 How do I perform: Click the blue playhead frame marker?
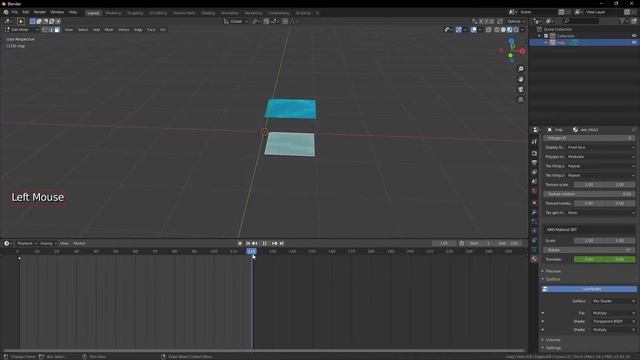tap(251, 251)
